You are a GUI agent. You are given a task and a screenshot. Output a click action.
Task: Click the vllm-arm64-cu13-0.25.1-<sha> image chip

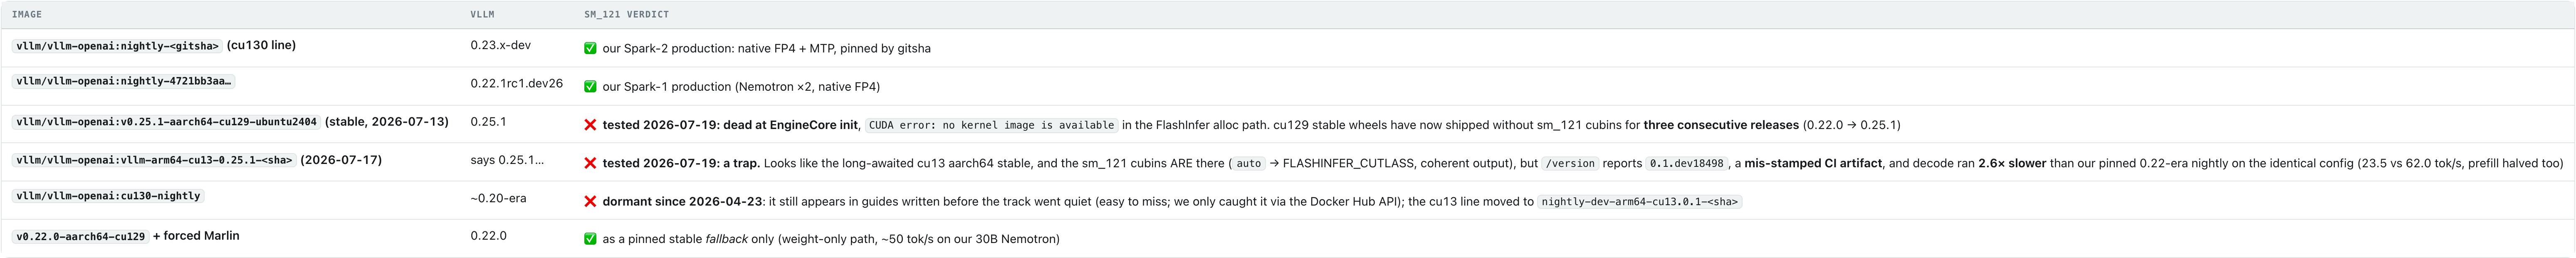tap(154, 160)
